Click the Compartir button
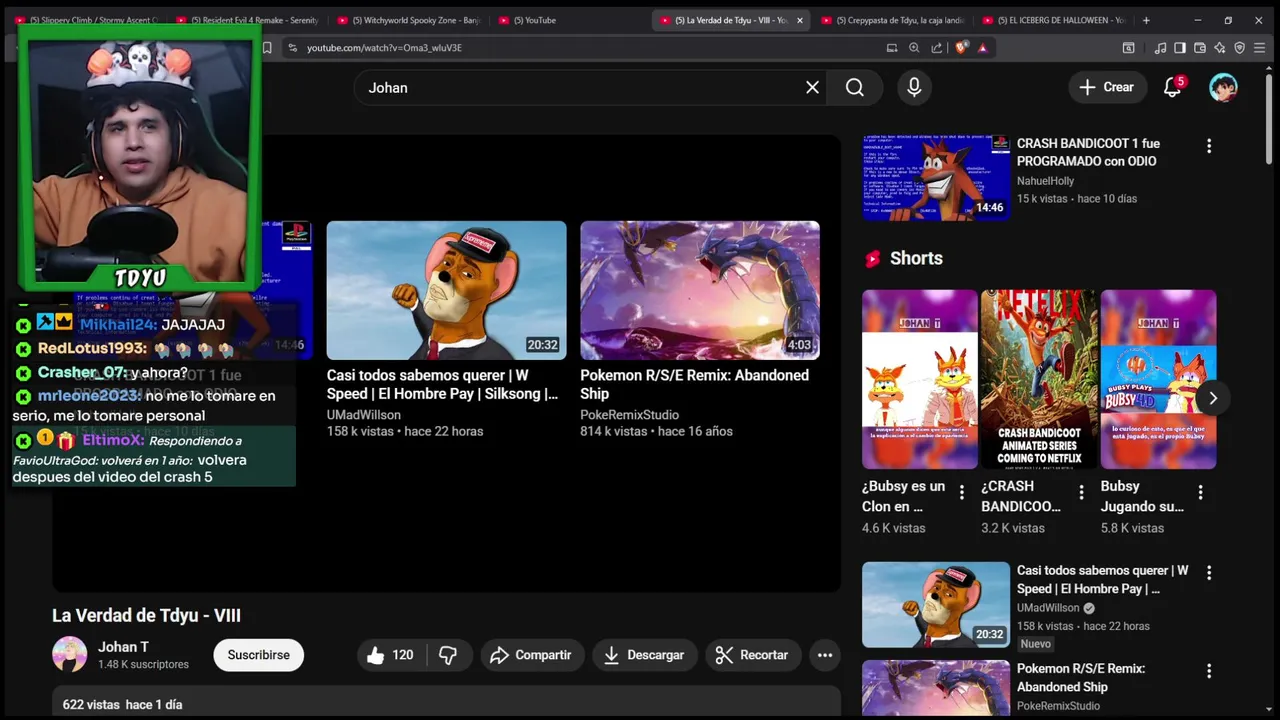Screen dimensions: 1280x720 [x=531, y=655]
